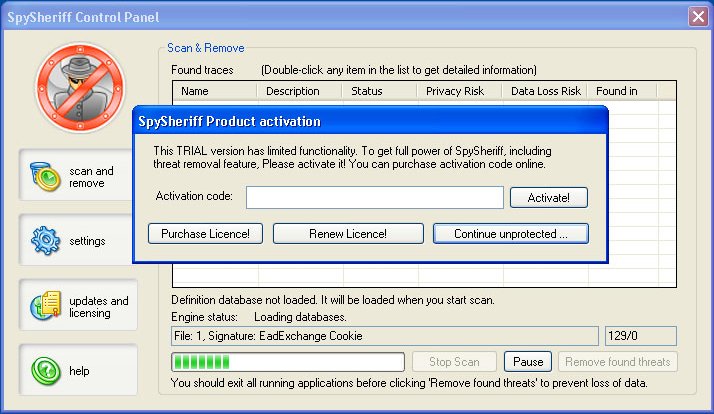Sort traces by Privacy Risk column
This screenshot has width=714, height=414.
click(x=460, y=91)
